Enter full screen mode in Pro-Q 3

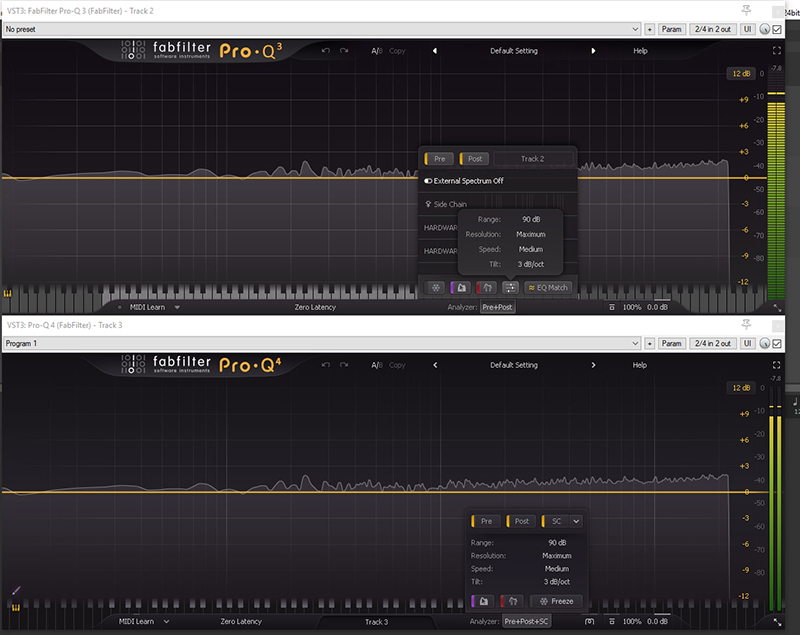(x=777, y=50)
